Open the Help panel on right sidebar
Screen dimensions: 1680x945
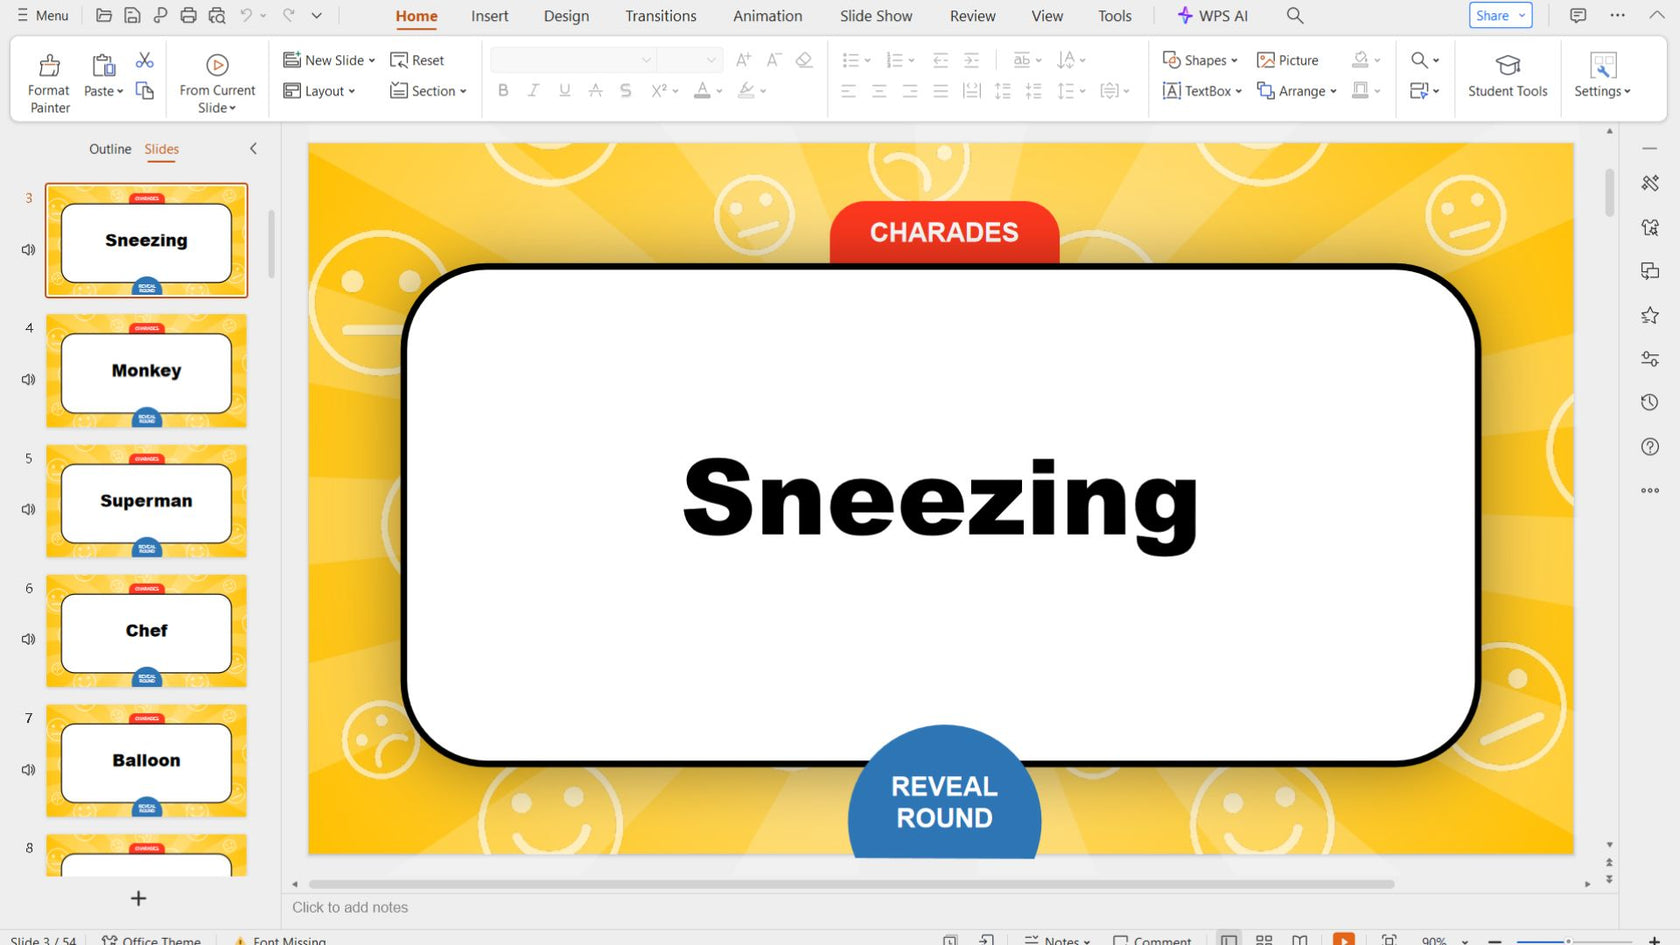1650,447
